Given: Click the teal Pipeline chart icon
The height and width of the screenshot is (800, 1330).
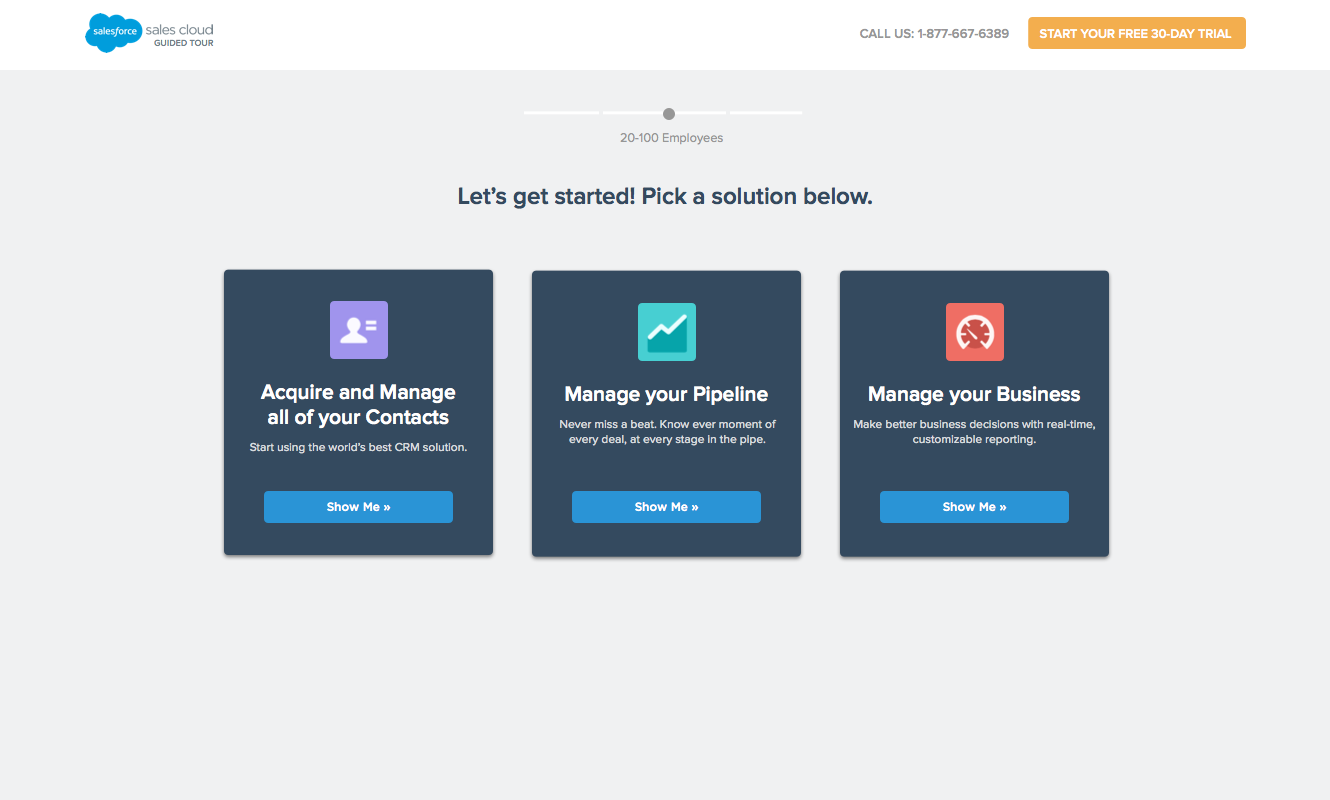Looking at the screenshot, I should [x=667, y=332].
